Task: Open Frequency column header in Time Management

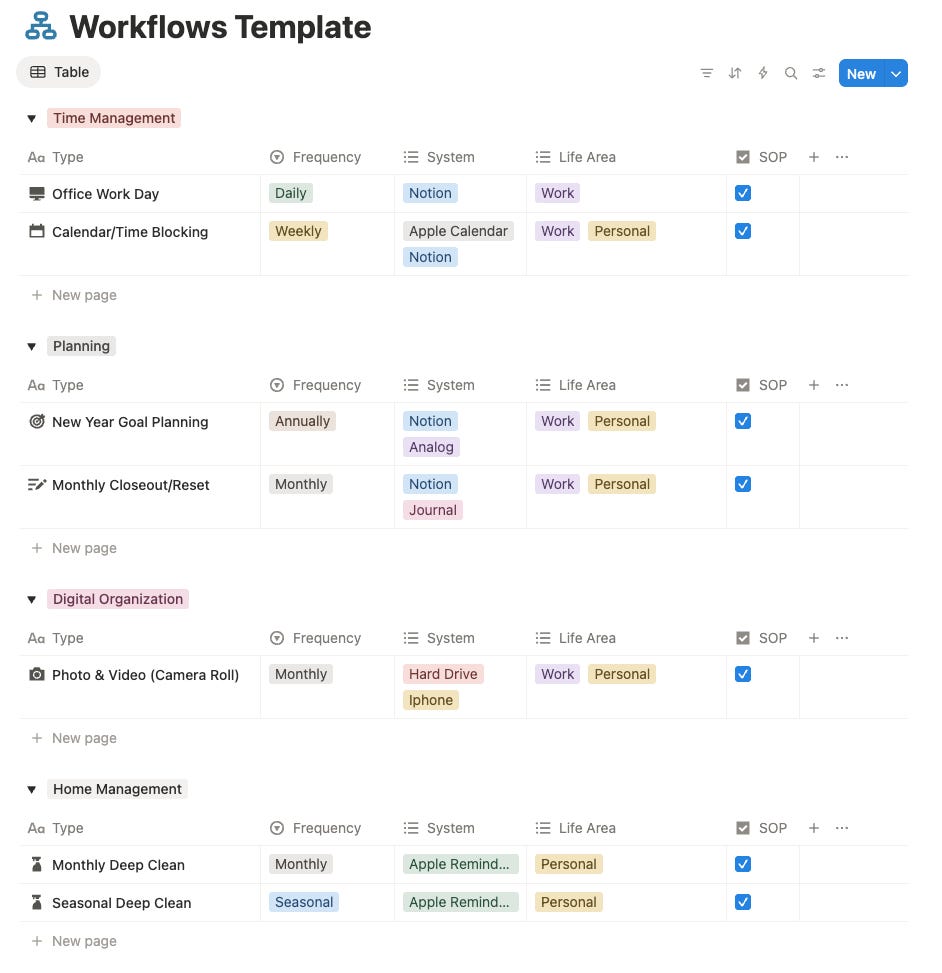Action: [x=316, y=157]
